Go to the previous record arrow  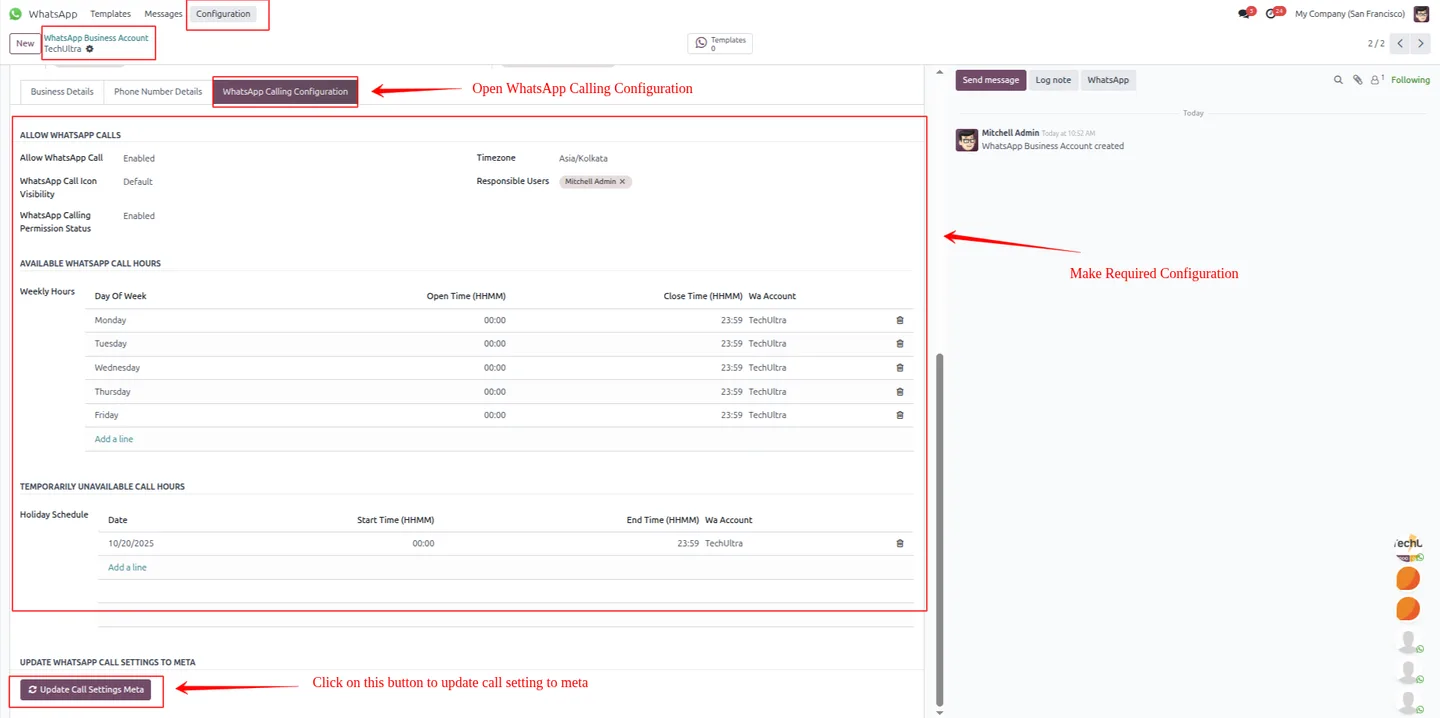[1400, 43]
